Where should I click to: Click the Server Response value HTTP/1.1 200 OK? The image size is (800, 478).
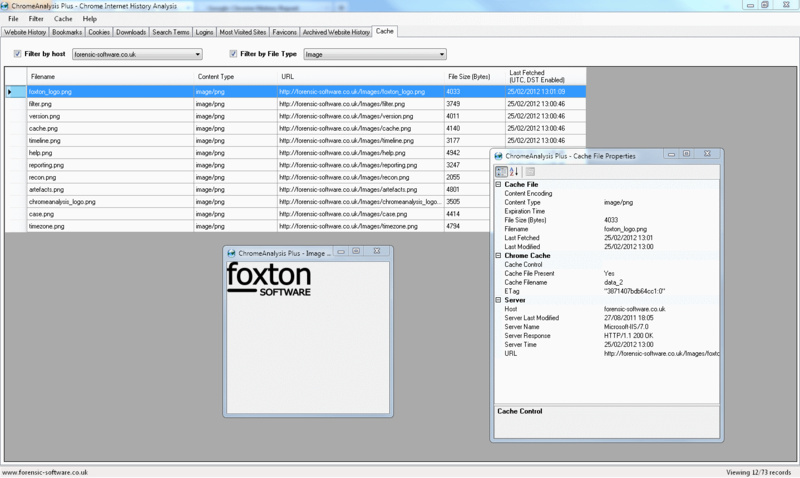pyautogui.click(x=629, y=336)
